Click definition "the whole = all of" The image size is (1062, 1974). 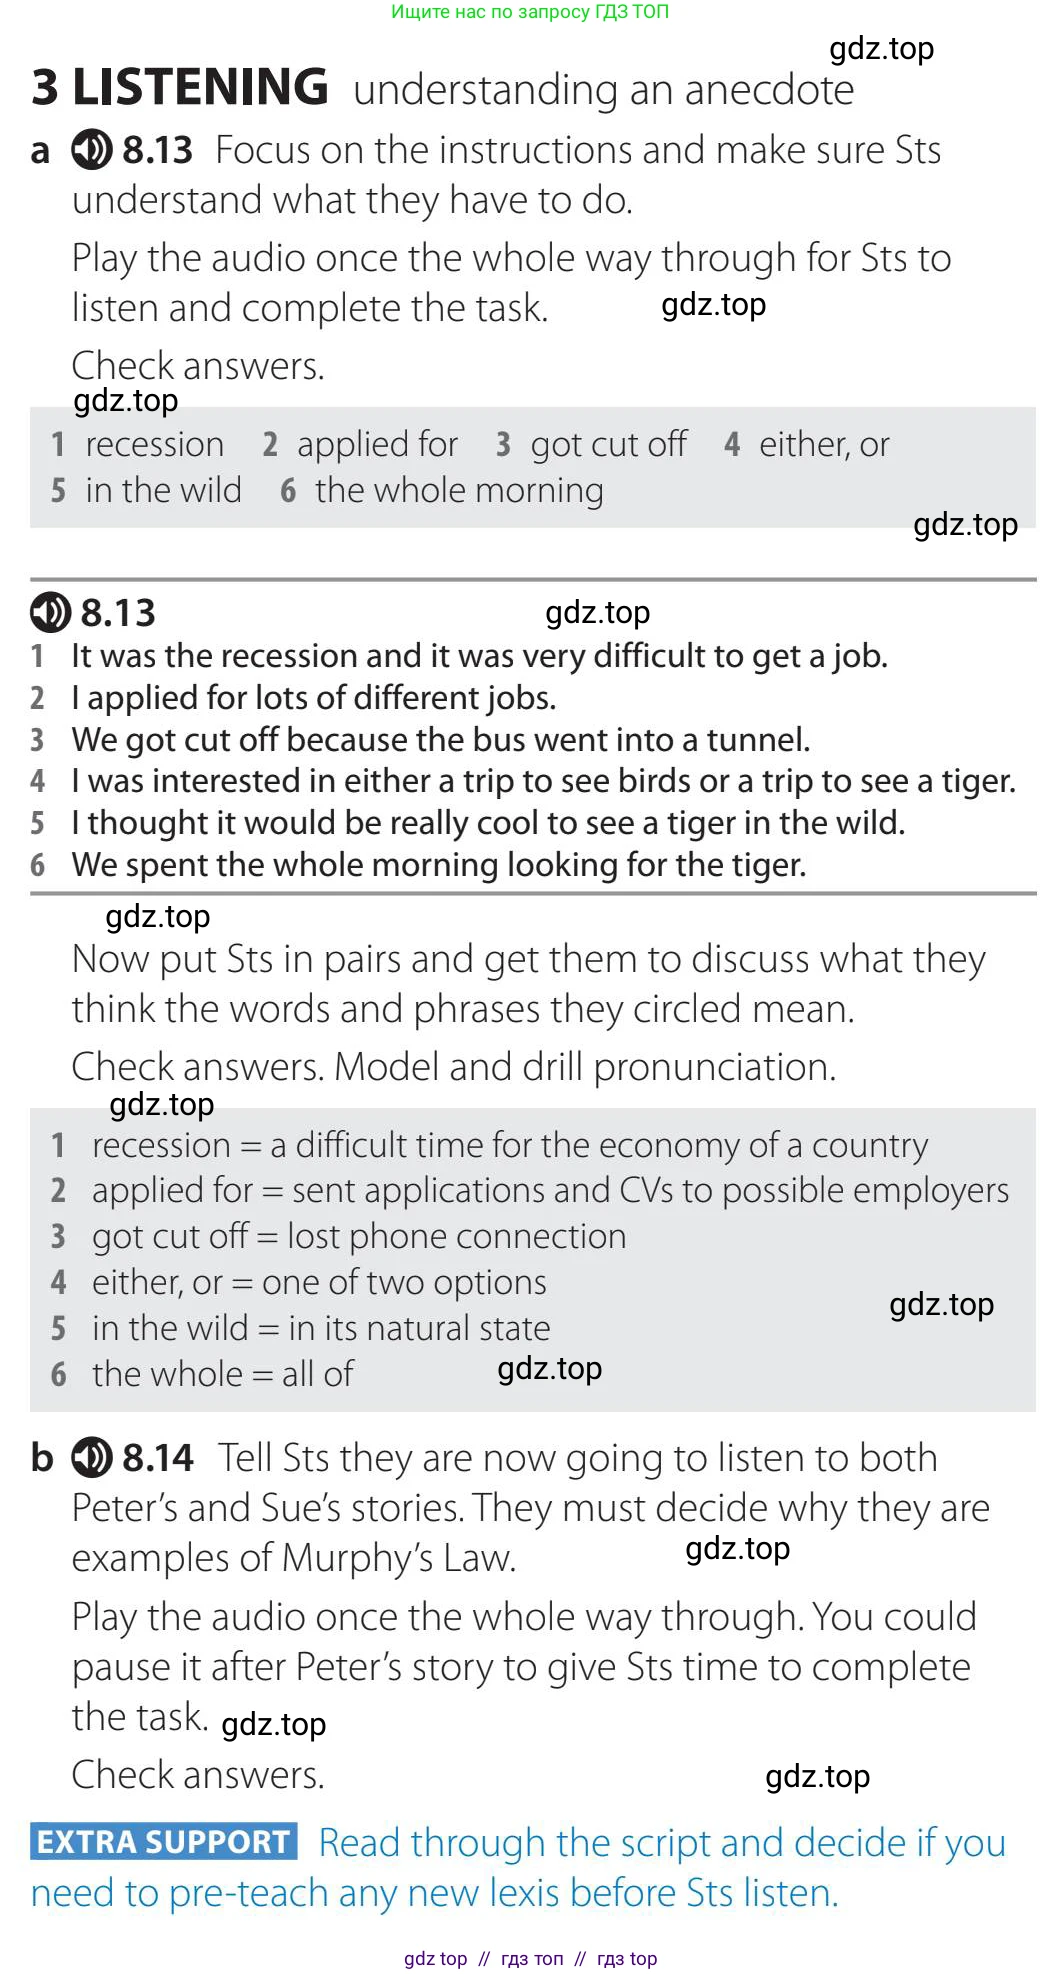click(222, 1374)
